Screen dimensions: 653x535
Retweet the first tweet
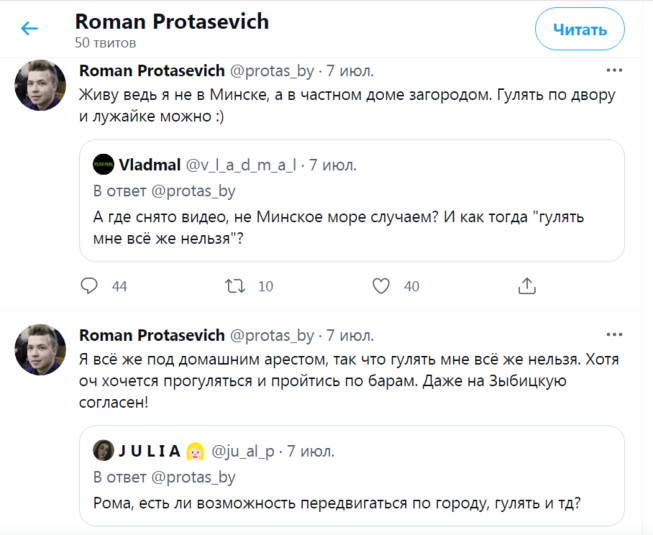[x=235, y=286]
